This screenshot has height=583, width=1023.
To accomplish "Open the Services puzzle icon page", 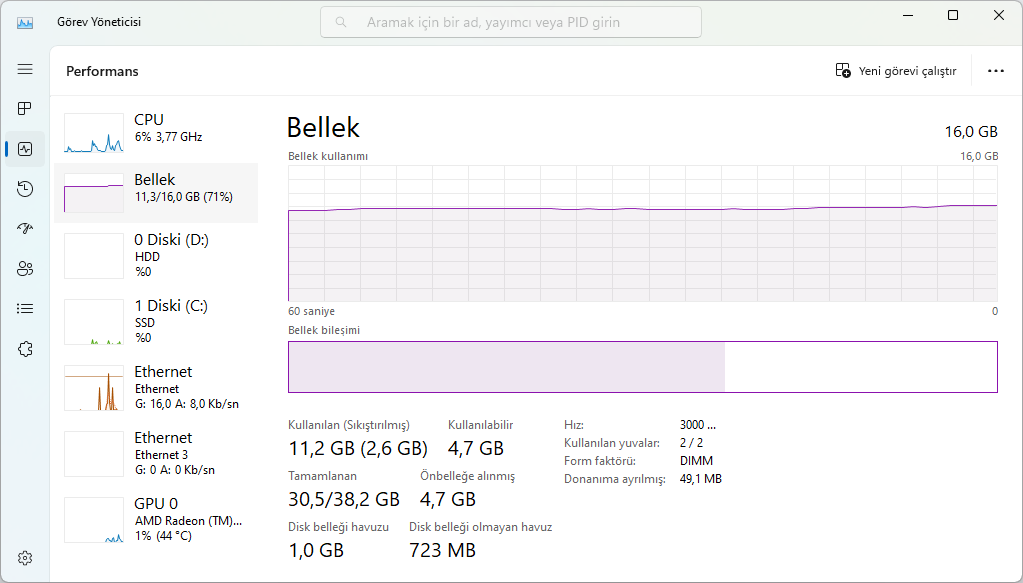I will (x=25, y=348).
